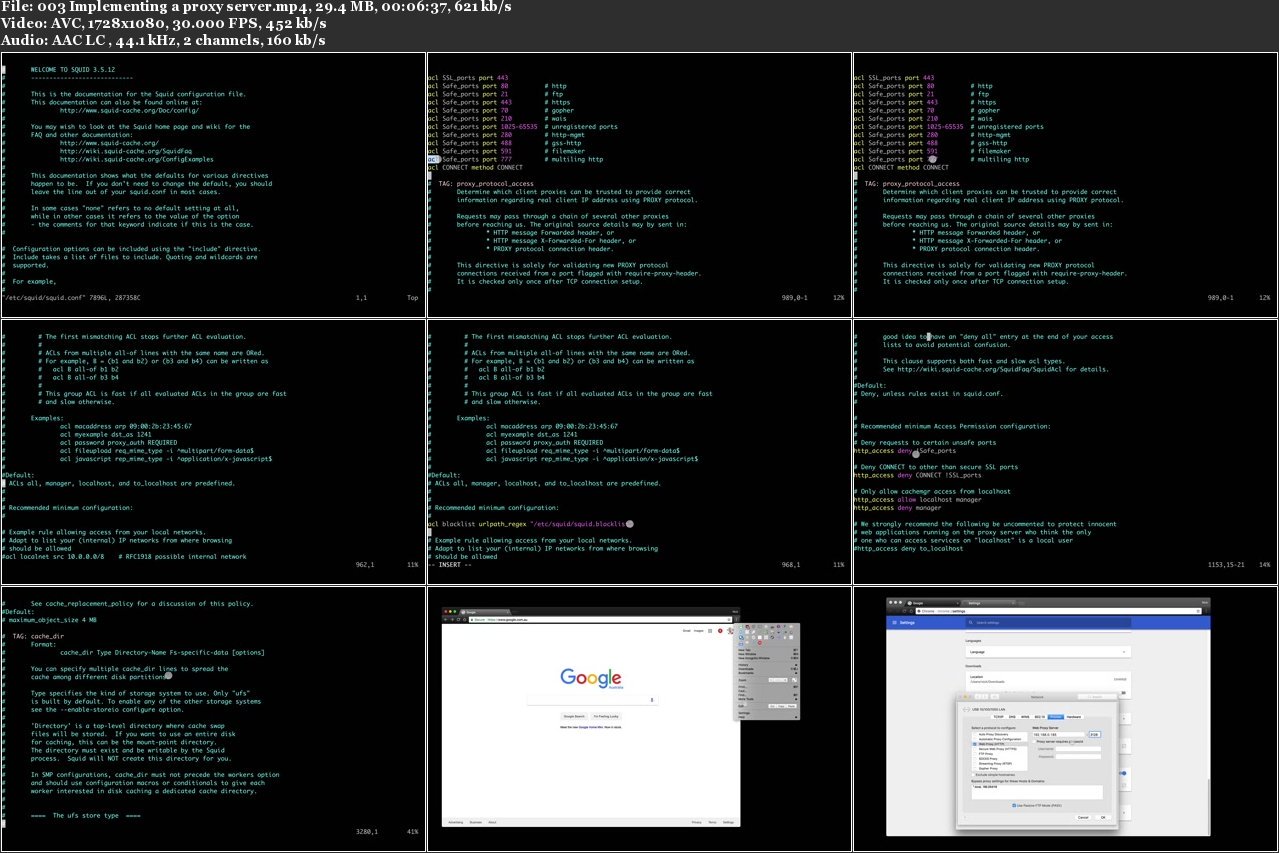
Task: Toggle Automatic Proxy Configuration checkbox
Action: coord(974,738)
